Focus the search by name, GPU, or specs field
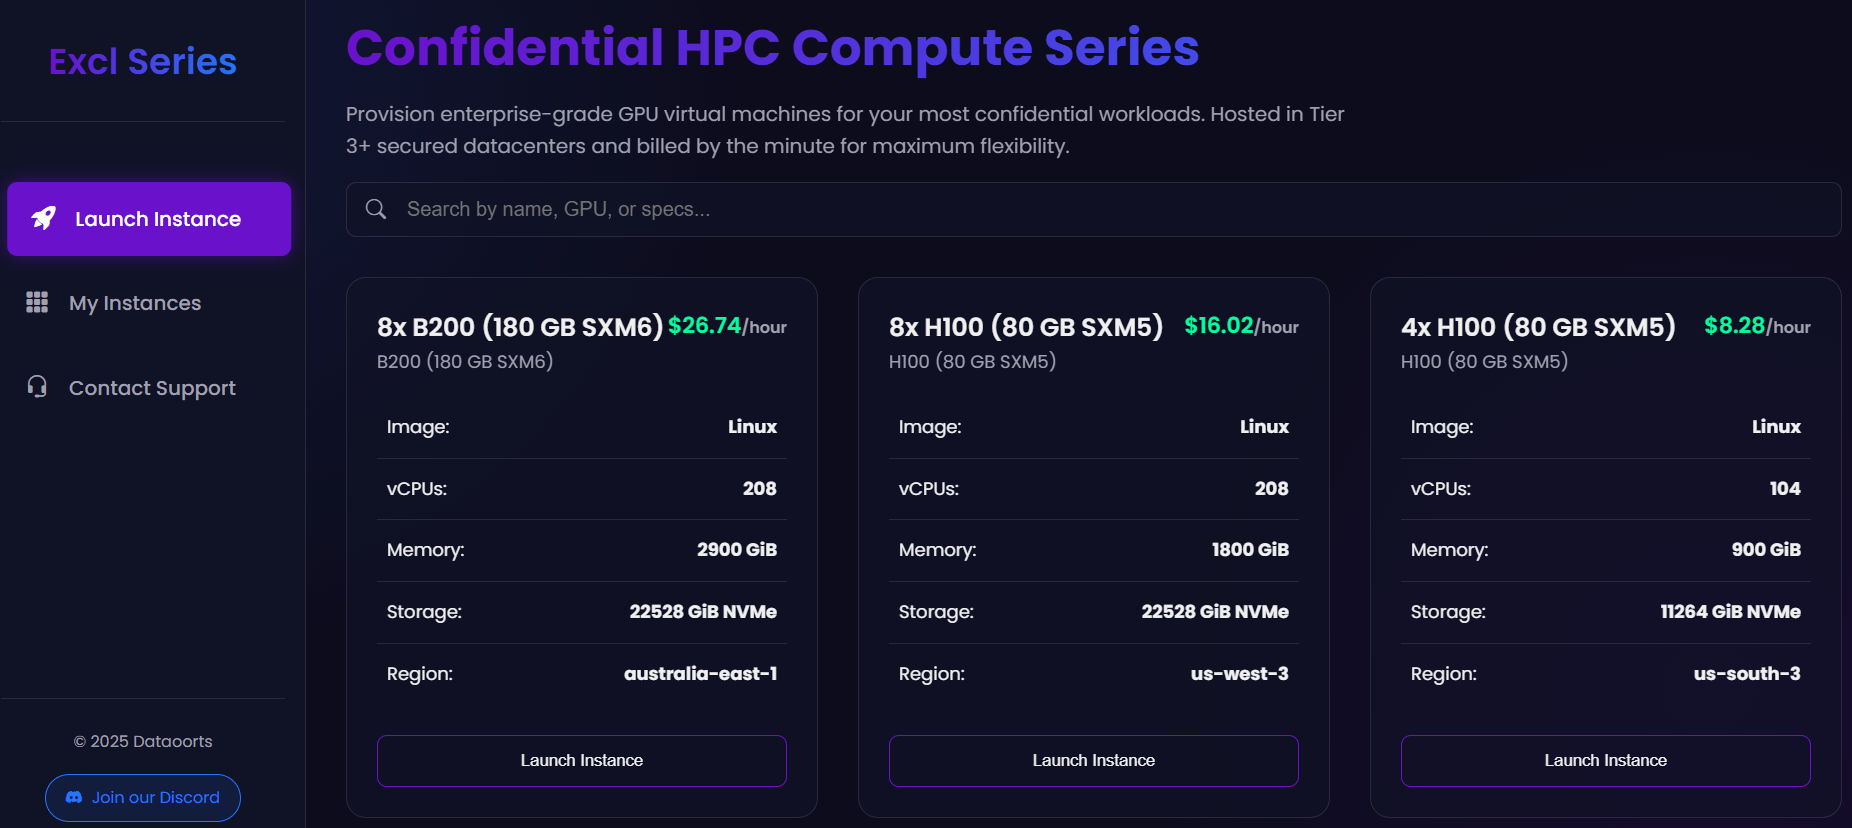 pos(1100,209)
